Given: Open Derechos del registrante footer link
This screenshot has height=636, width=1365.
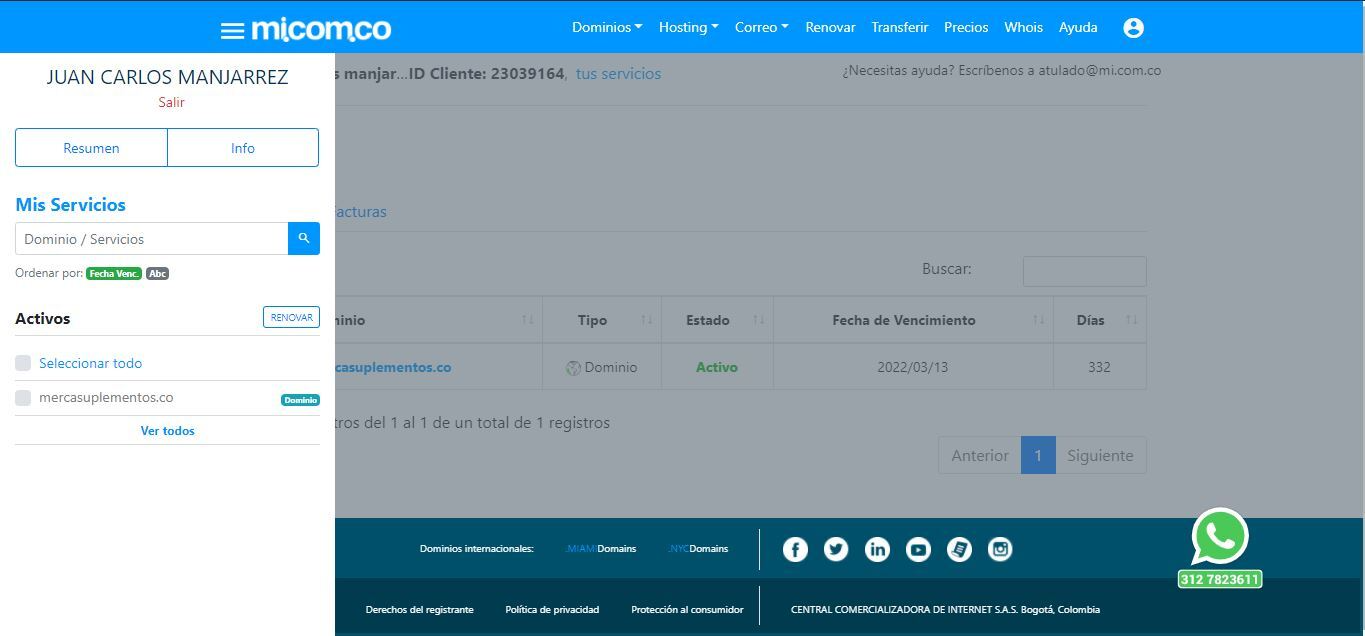Looking at the screenshot, I should tap(419, 609).
